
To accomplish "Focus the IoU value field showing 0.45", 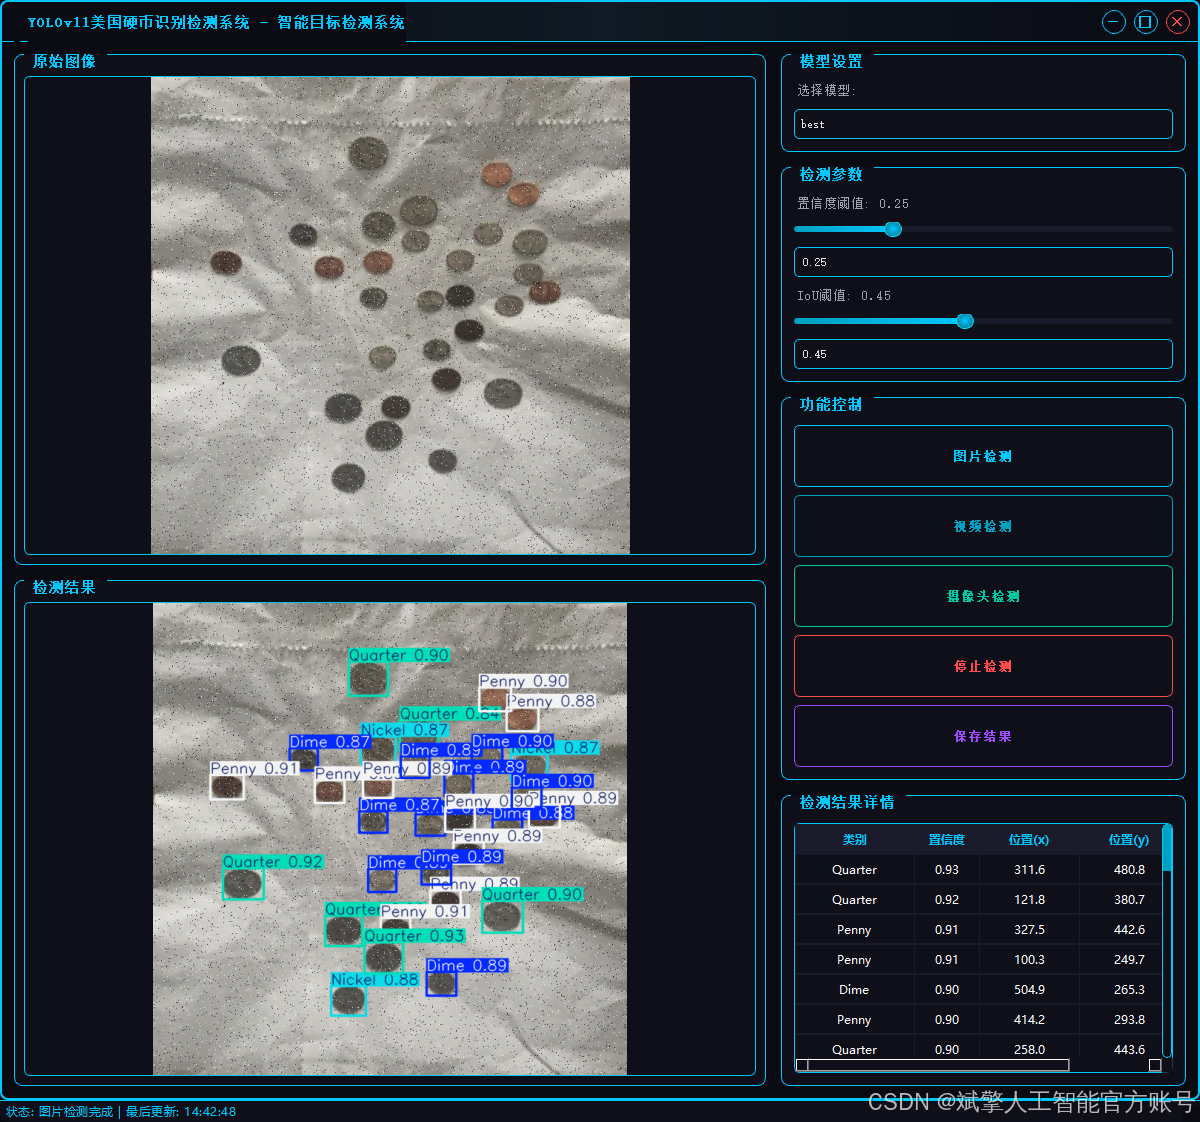I will (983, 354).
